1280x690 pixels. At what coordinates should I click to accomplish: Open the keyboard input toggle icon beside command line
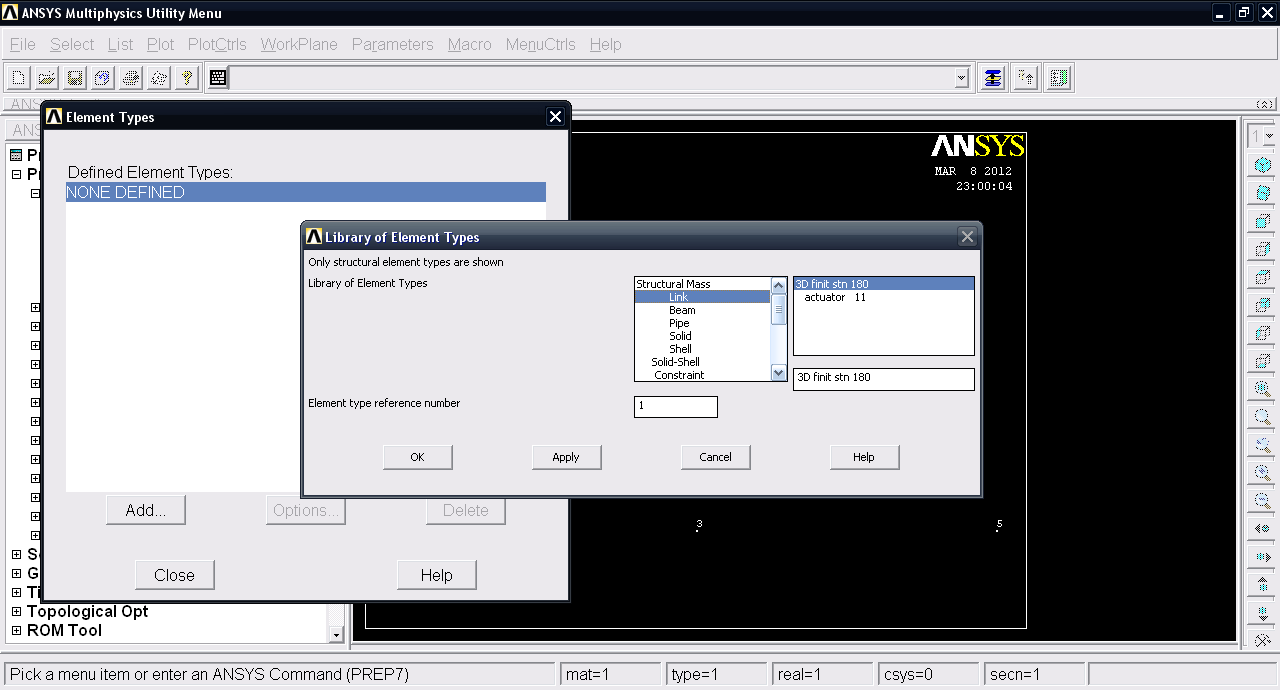[218, 77]
